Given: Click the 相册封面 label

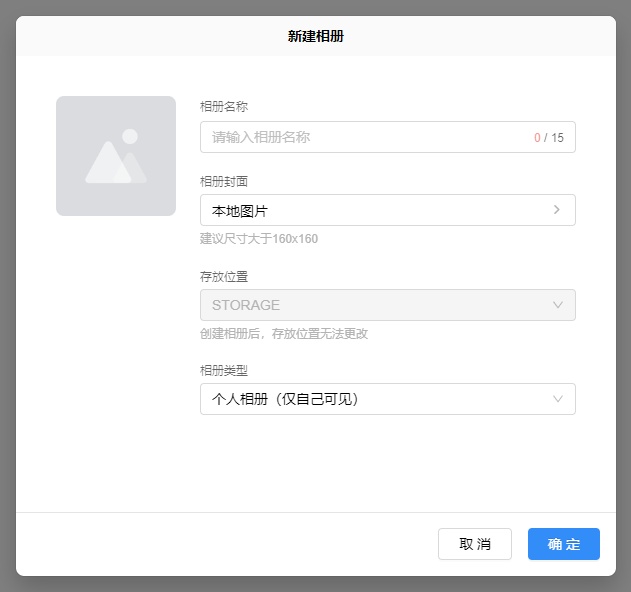Looking at the screenshot, I should point(224,181).
